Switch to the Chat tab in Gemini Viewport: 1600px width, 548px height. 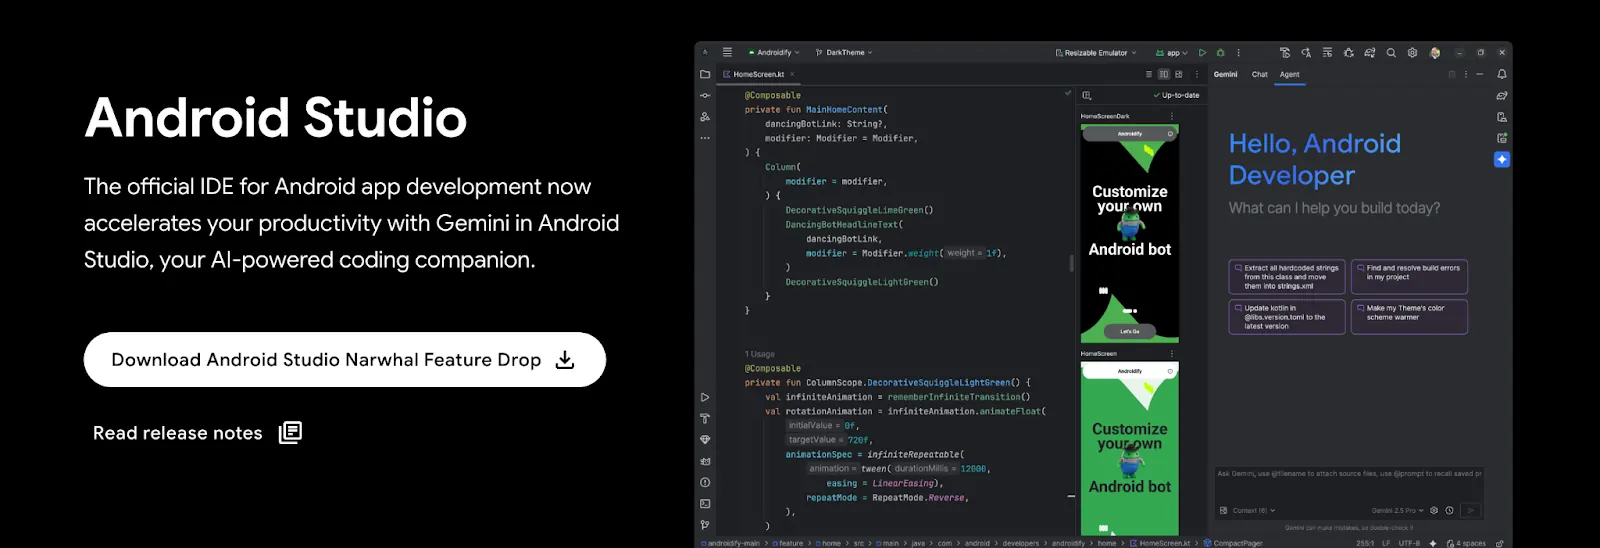pyautogui.click(x=1259, y=74)
